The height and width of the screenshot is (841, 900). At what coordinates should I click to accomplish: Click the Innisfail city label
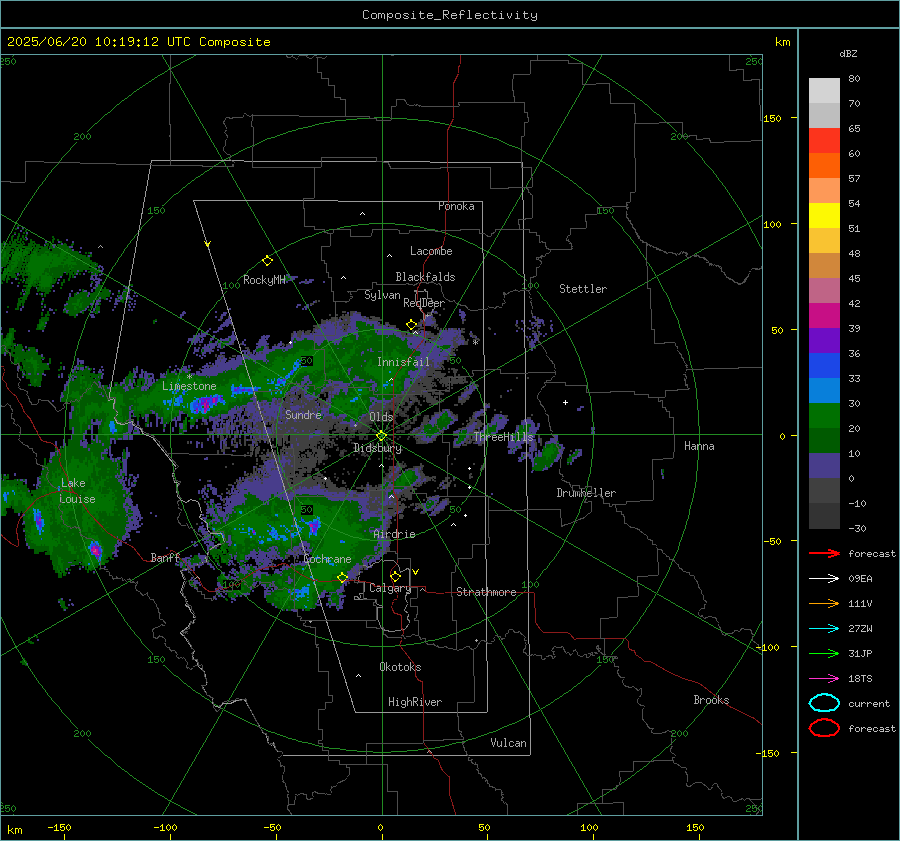(x=403, y=362)
